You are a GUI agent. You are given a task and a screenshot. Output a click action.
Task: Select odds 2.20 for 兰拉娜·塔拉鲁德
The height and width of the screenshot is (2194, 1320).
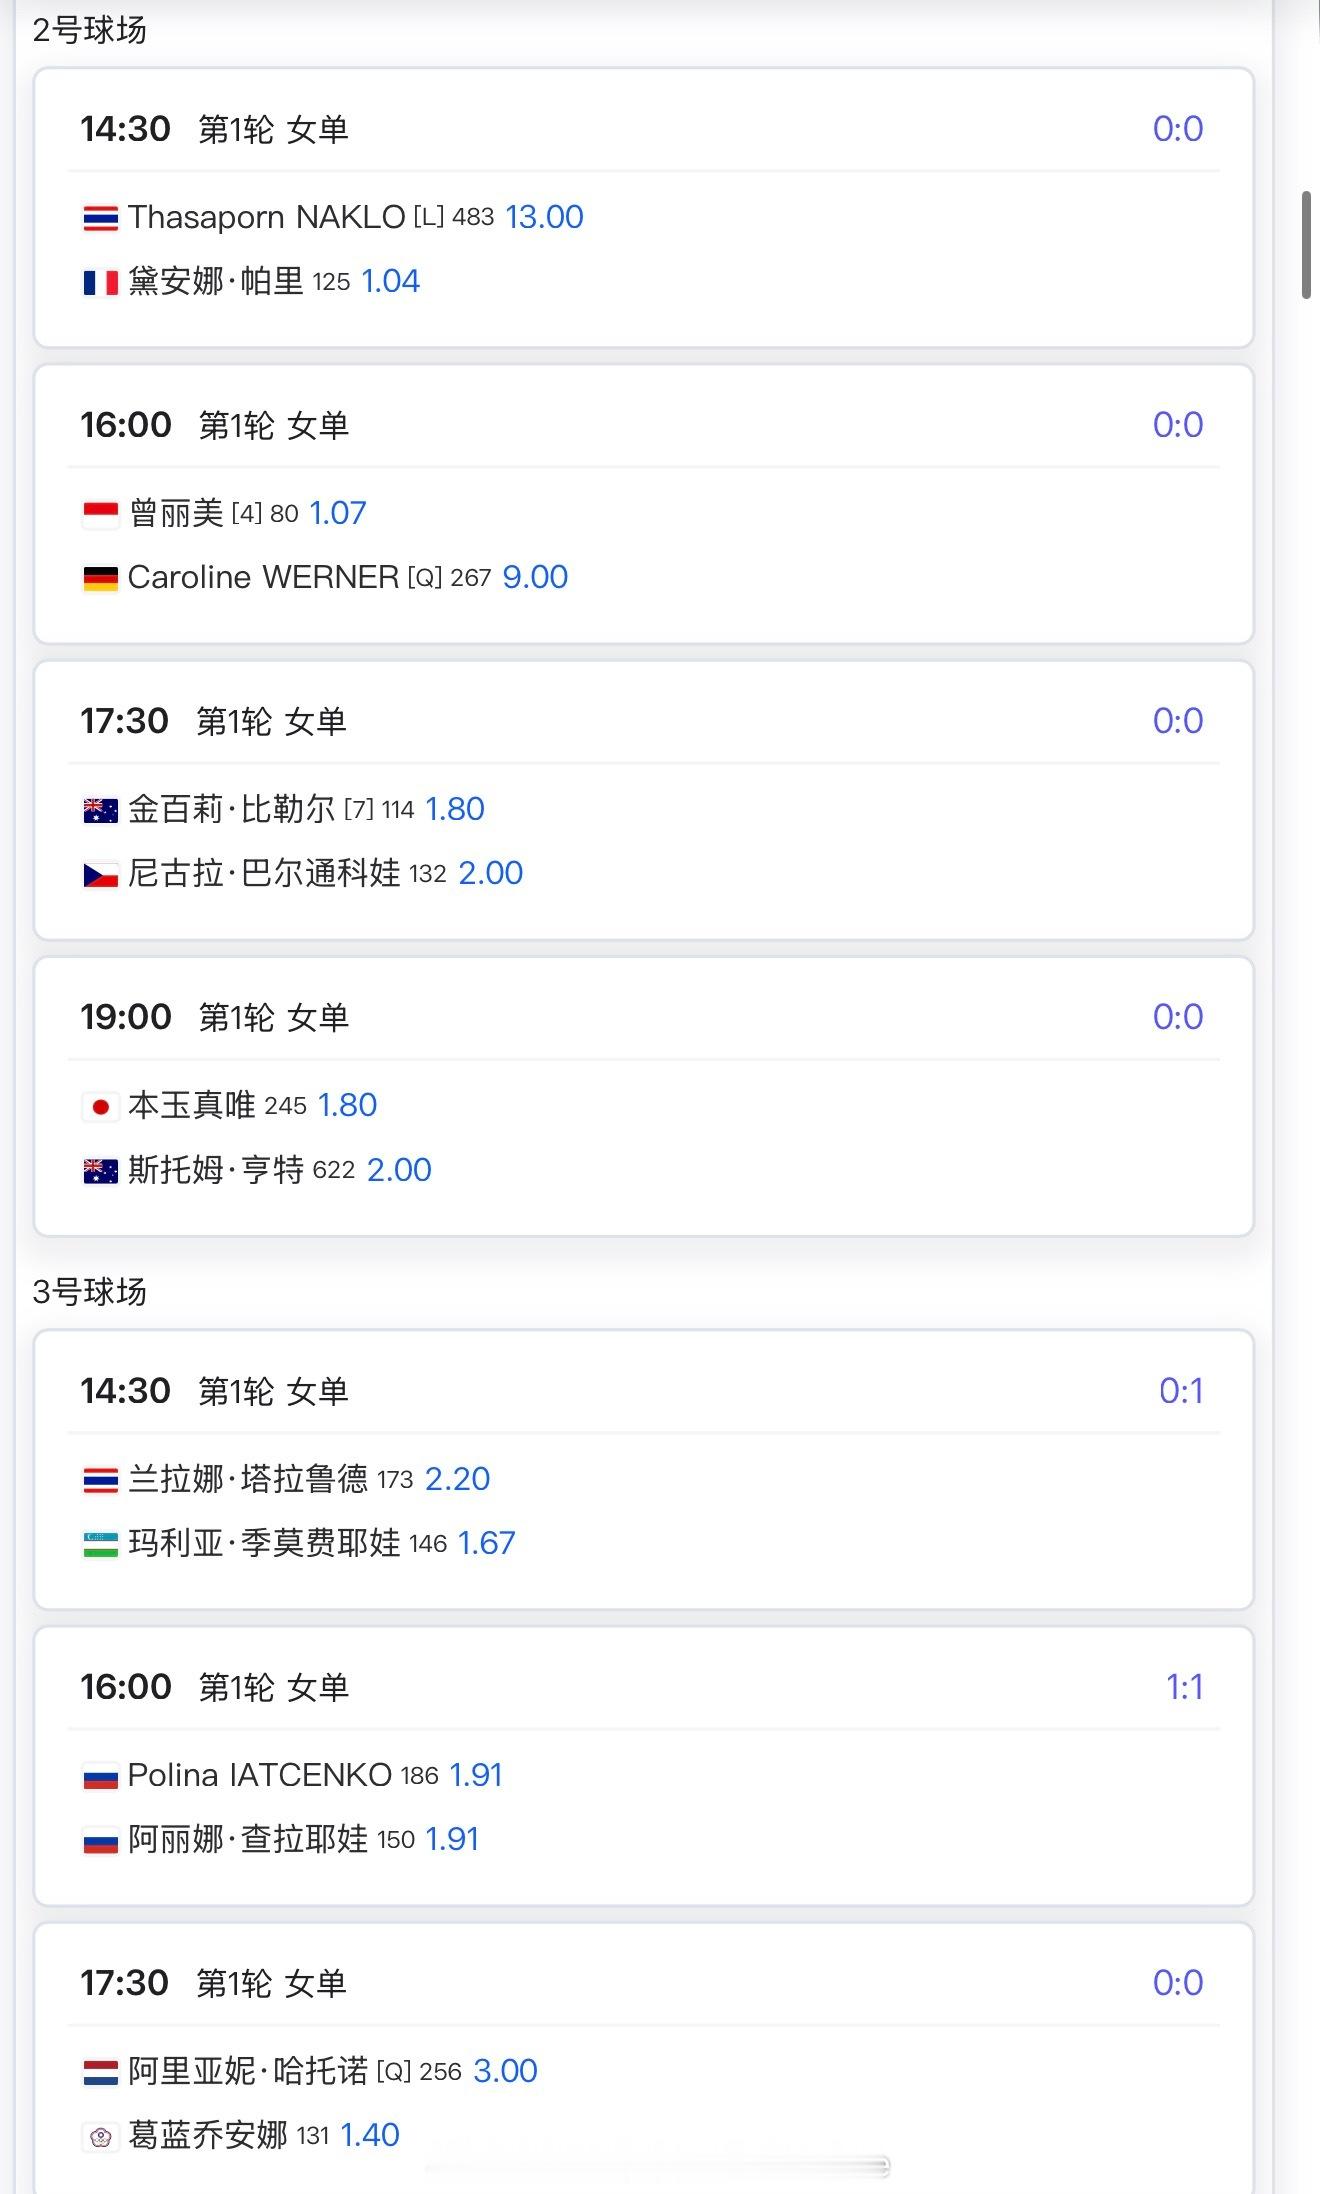coord(457,1479)
